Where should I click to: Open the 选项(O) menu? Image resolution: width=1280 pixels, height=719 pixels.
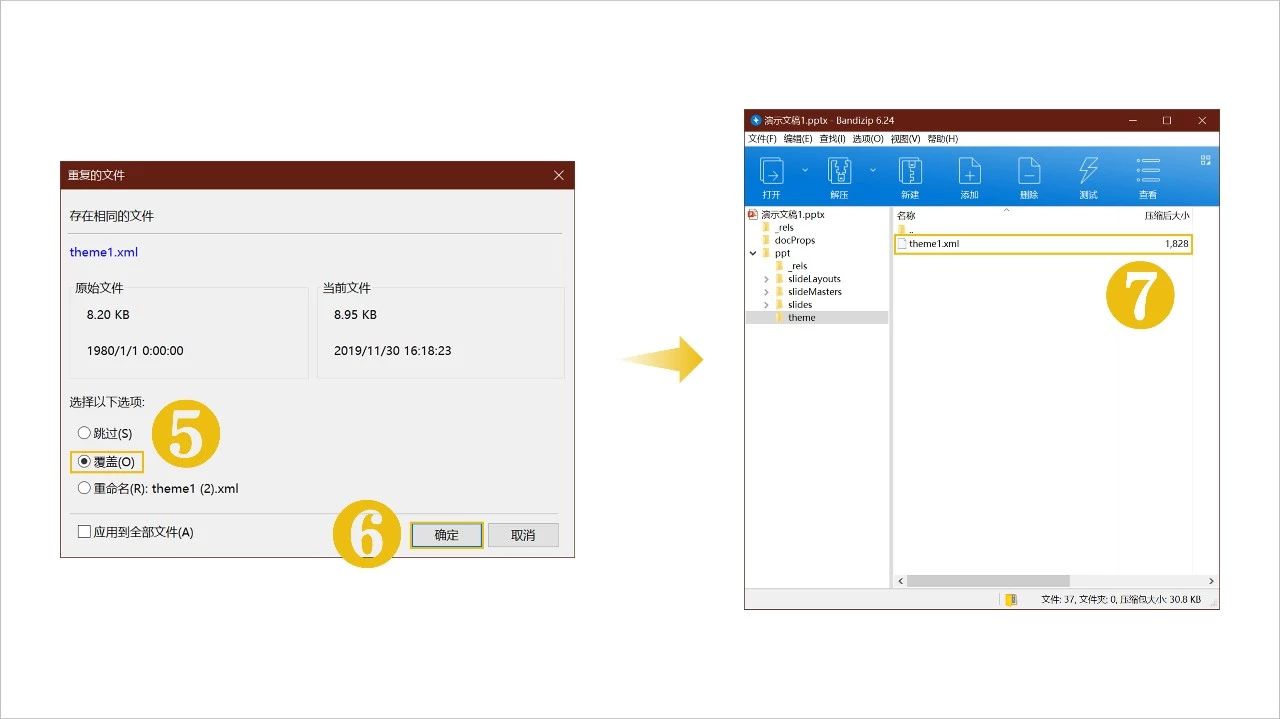click(x=868, y=139)
